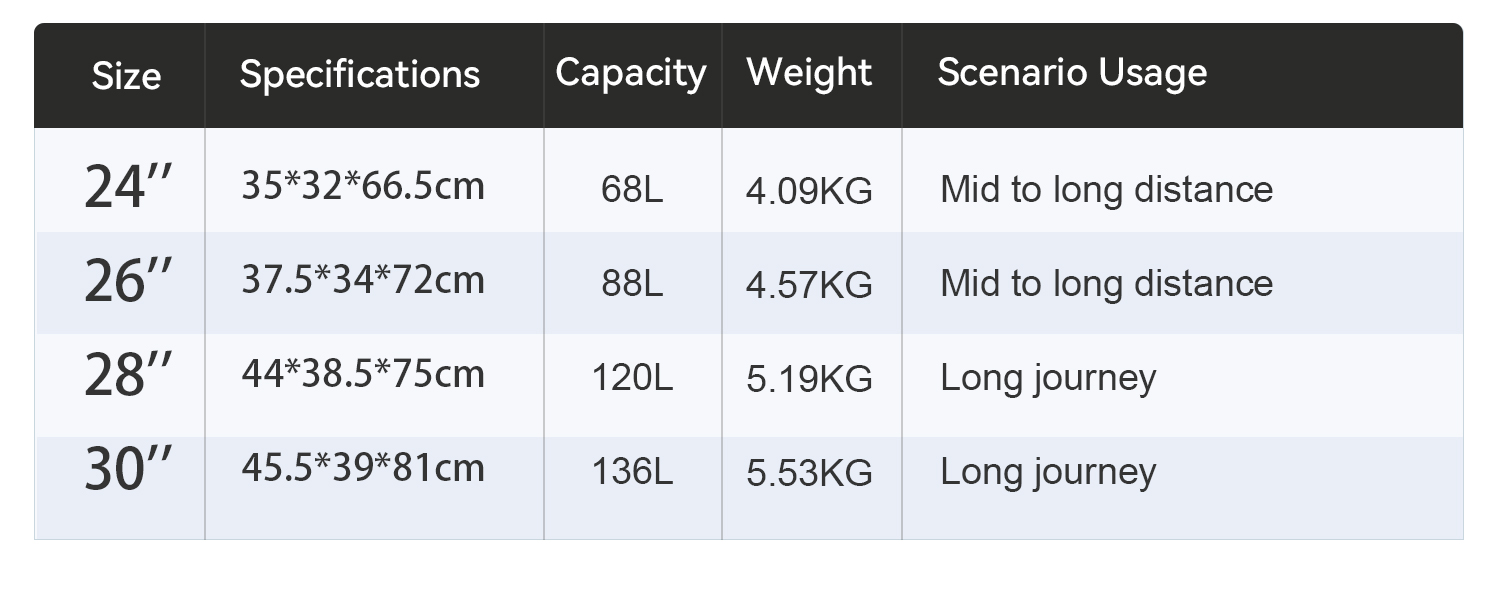Click the Capacity column header
Viewport: 1492px width, 594px height.
631,74
